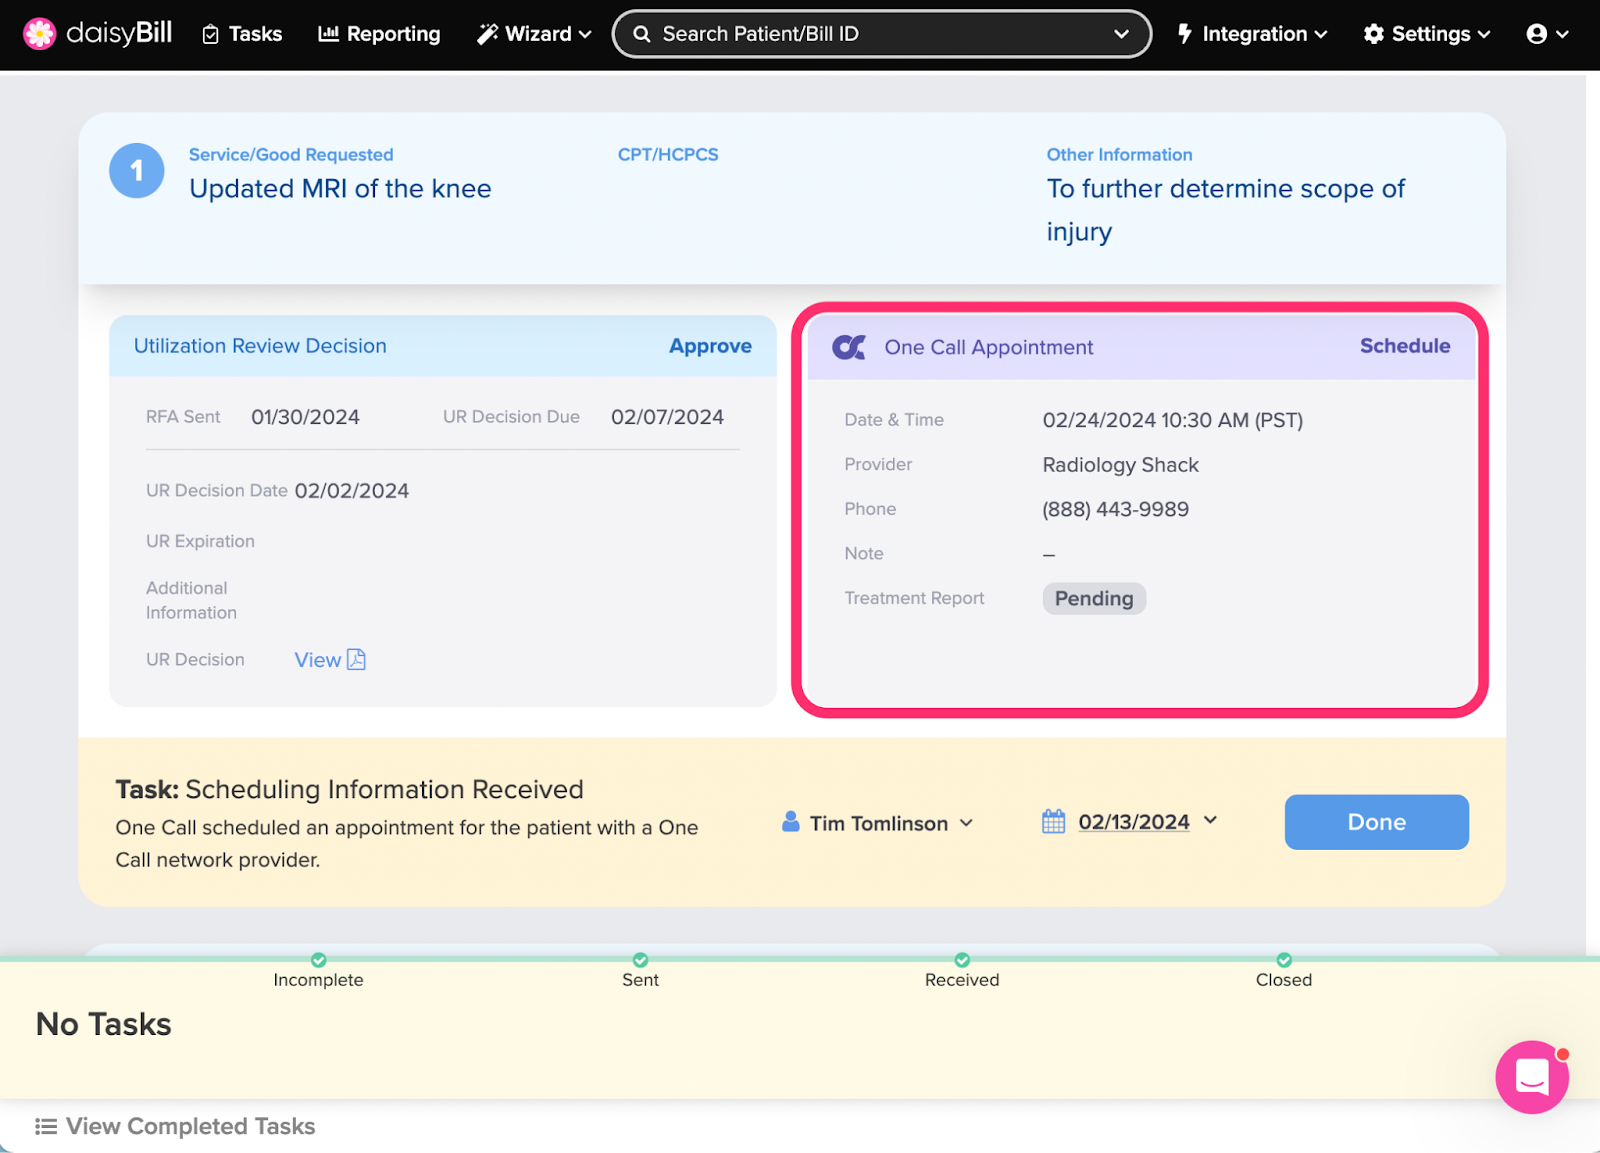Change assignee Tim Tomlinson dropdown
The width and height of the screenshot is (1600, 1153).
pyautogui.click(x=878, y=823)
